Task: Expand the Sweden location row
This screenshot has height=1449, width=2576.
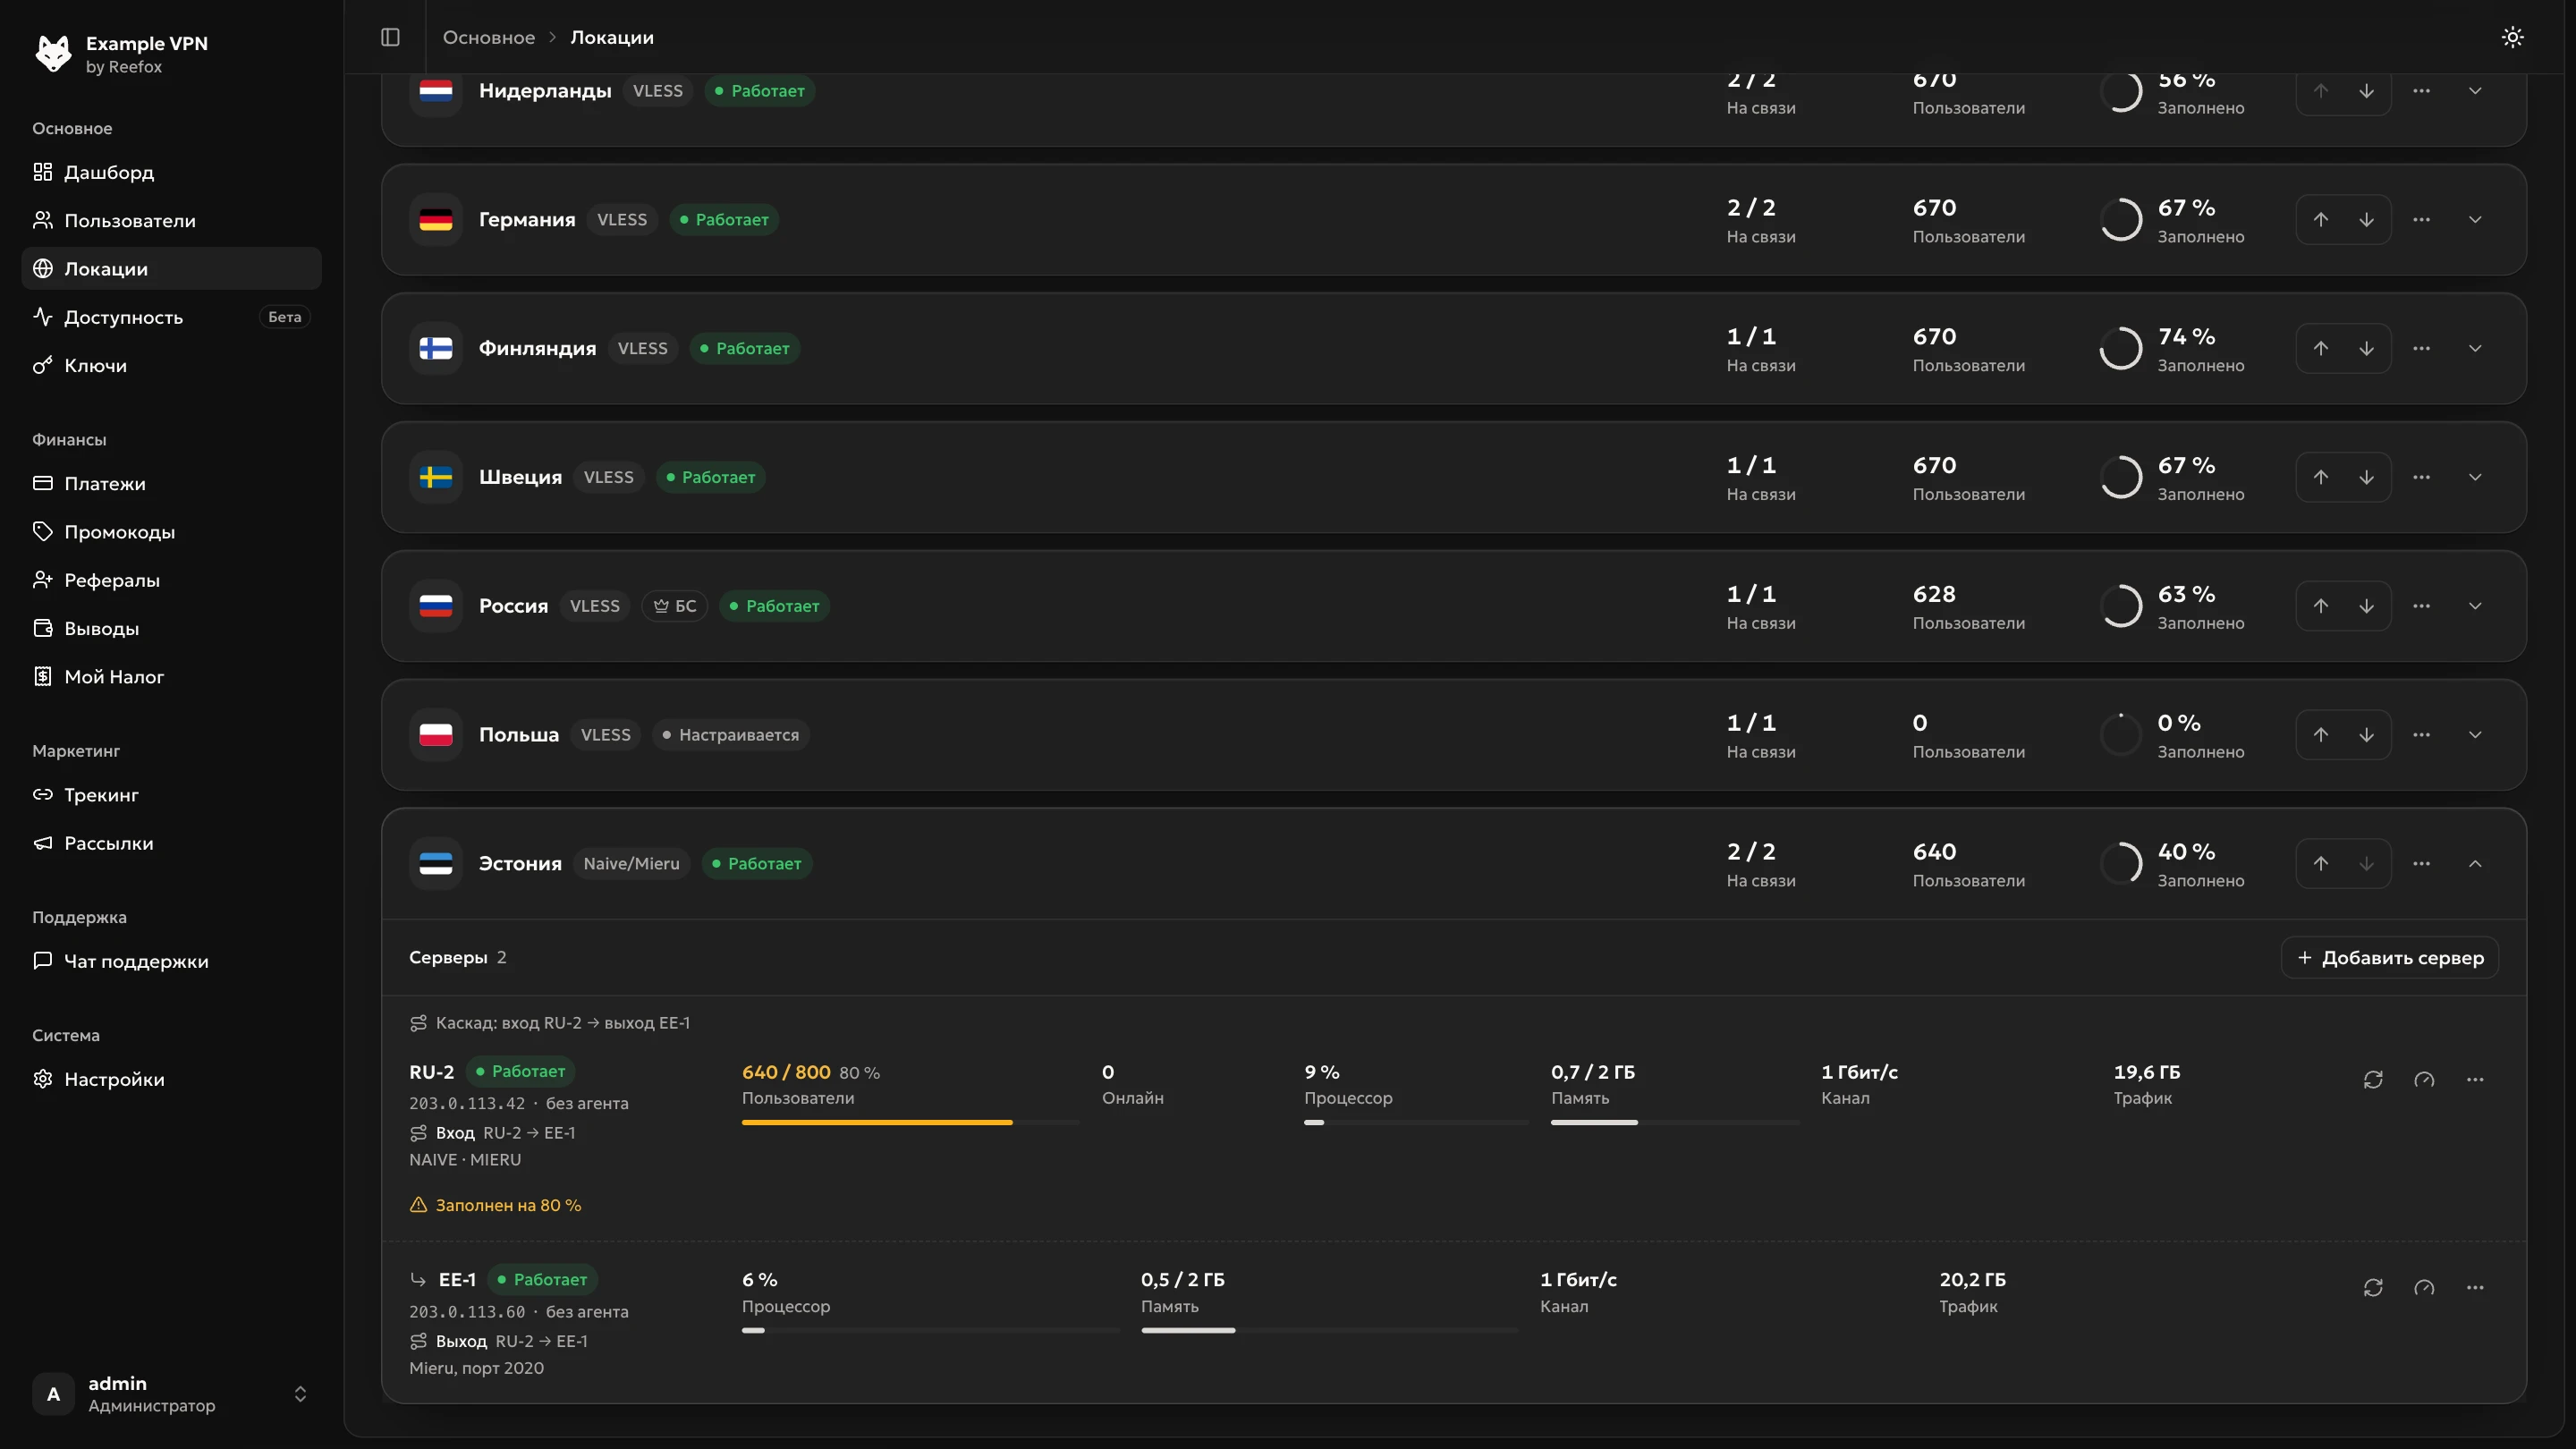Action: click(2475, 477)
